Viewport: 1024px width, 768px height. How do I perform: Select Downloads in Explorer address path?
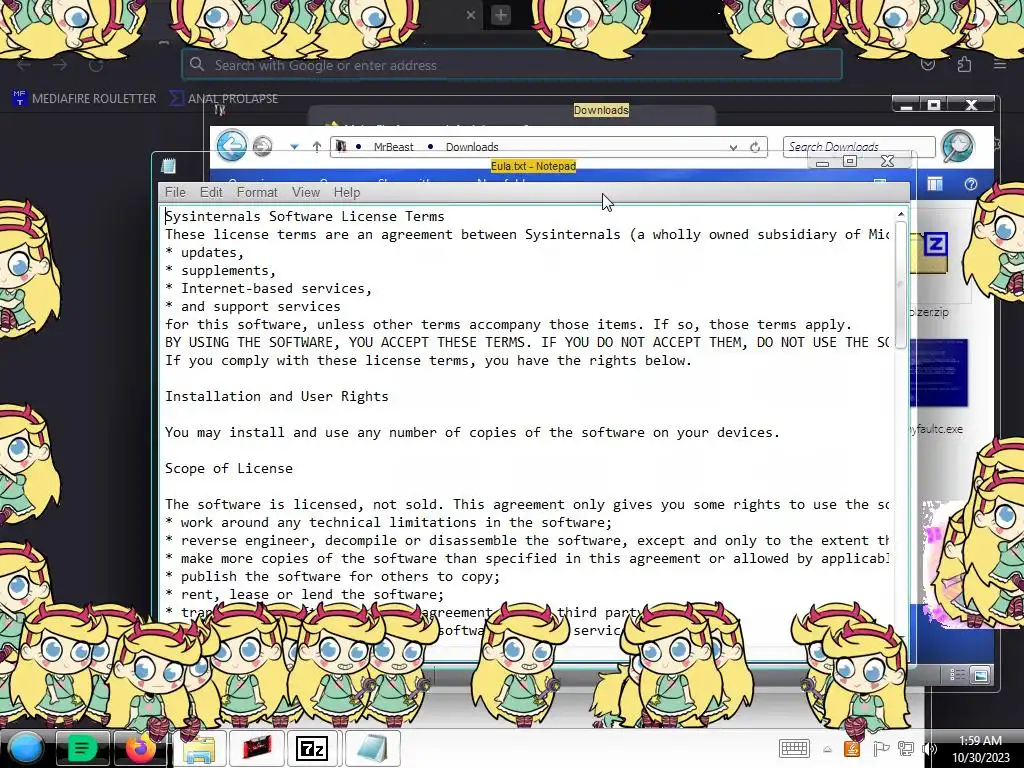coord(472,147)
